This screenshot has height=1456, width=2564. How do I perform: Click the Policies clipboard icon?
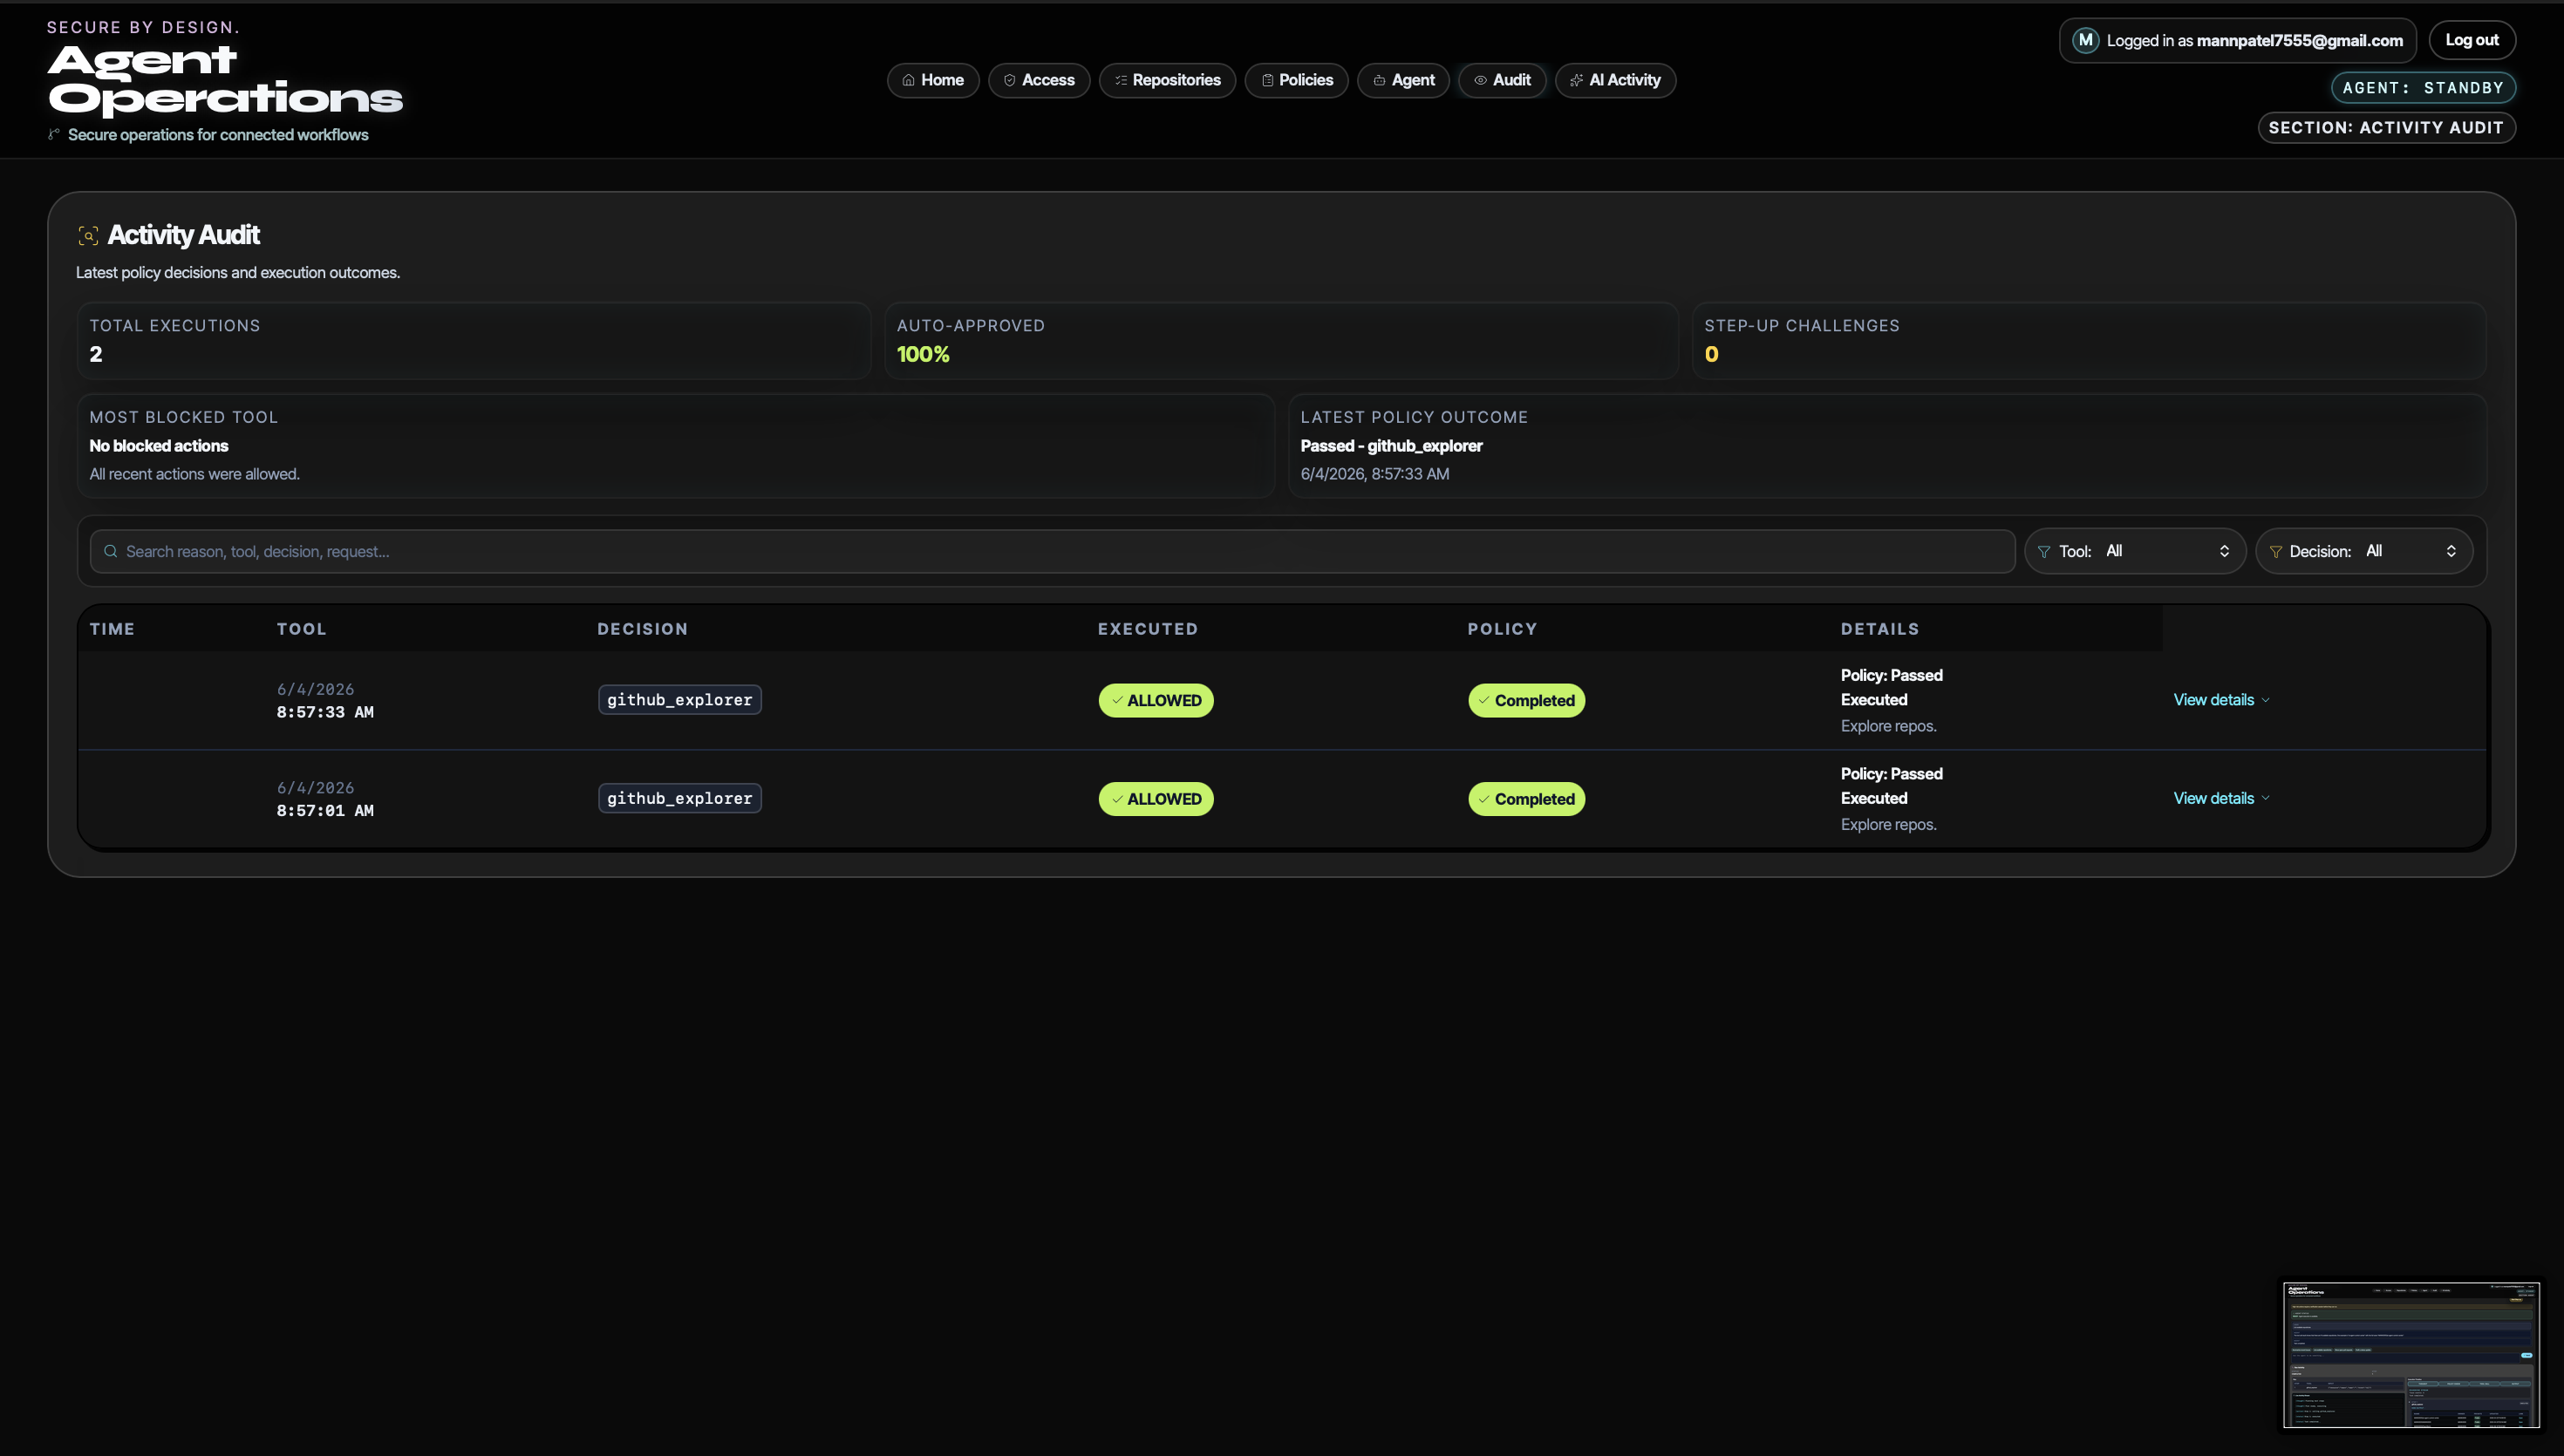pyautogui.click(x=1267, y=80)
